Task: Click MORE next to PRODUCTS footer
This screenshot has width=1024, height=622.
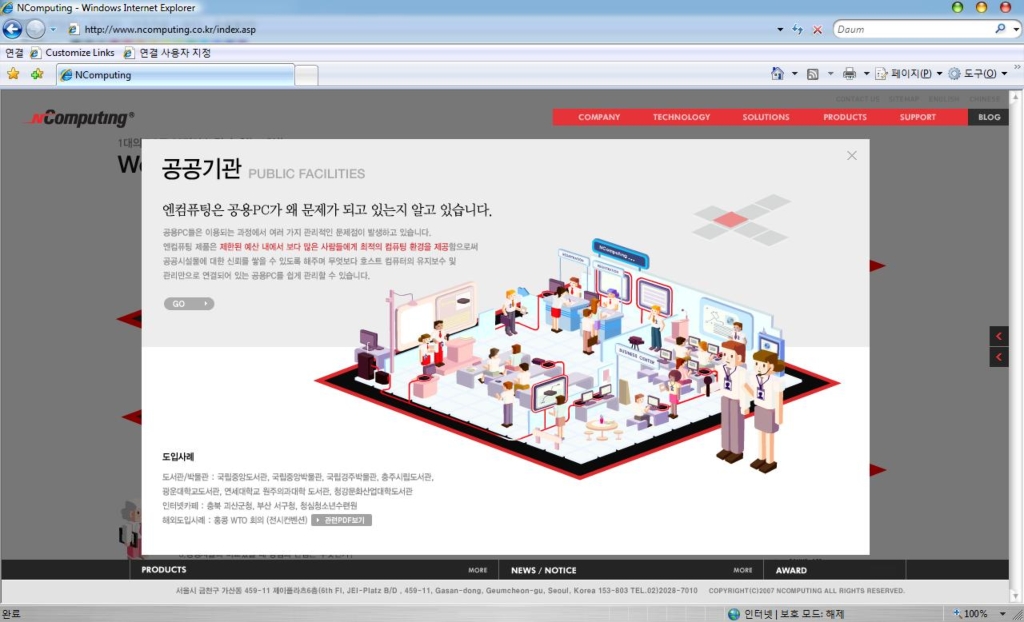Action: click(477, 570)
